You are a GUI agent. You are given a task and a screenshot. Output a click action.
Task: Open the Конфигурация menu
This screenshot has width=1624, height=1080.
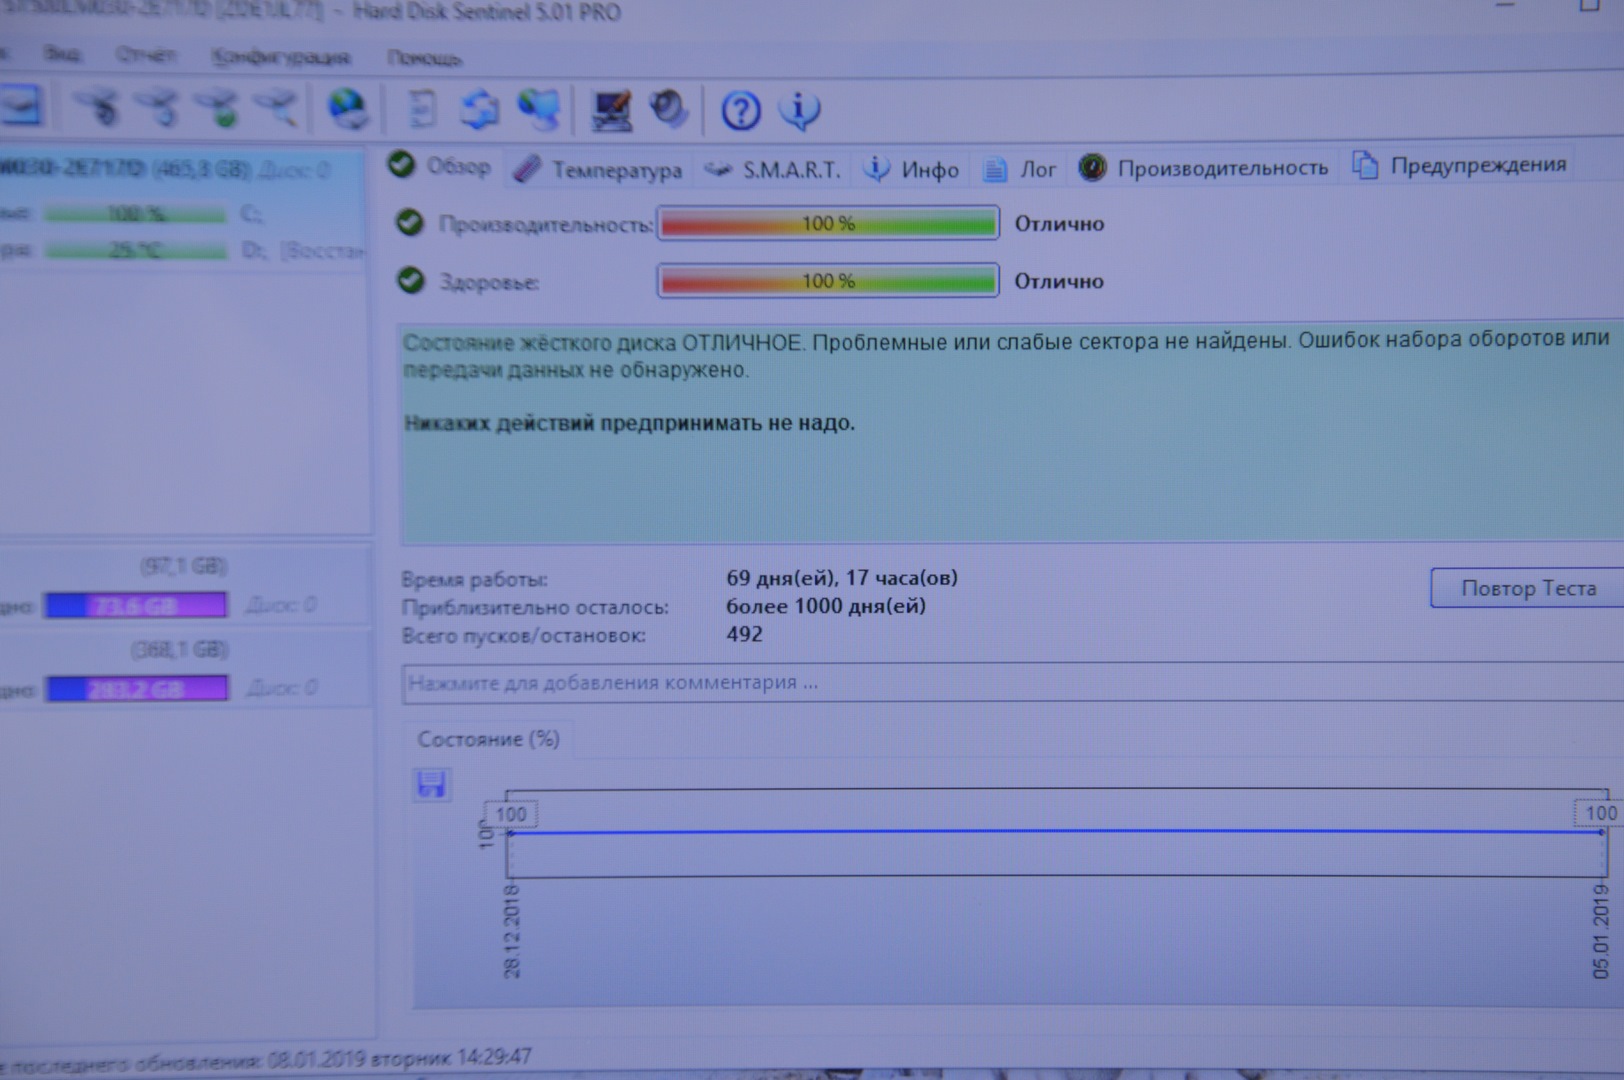281,57
